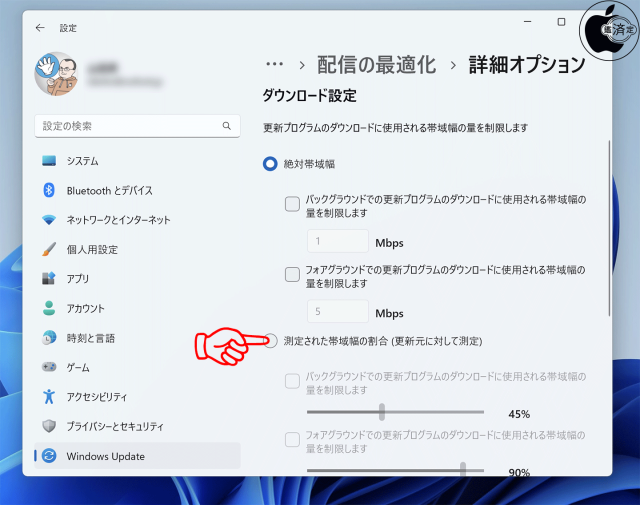
Task: Select the プライバシーとセキュリティ shield icon
Action: click(x=49, y=426)
